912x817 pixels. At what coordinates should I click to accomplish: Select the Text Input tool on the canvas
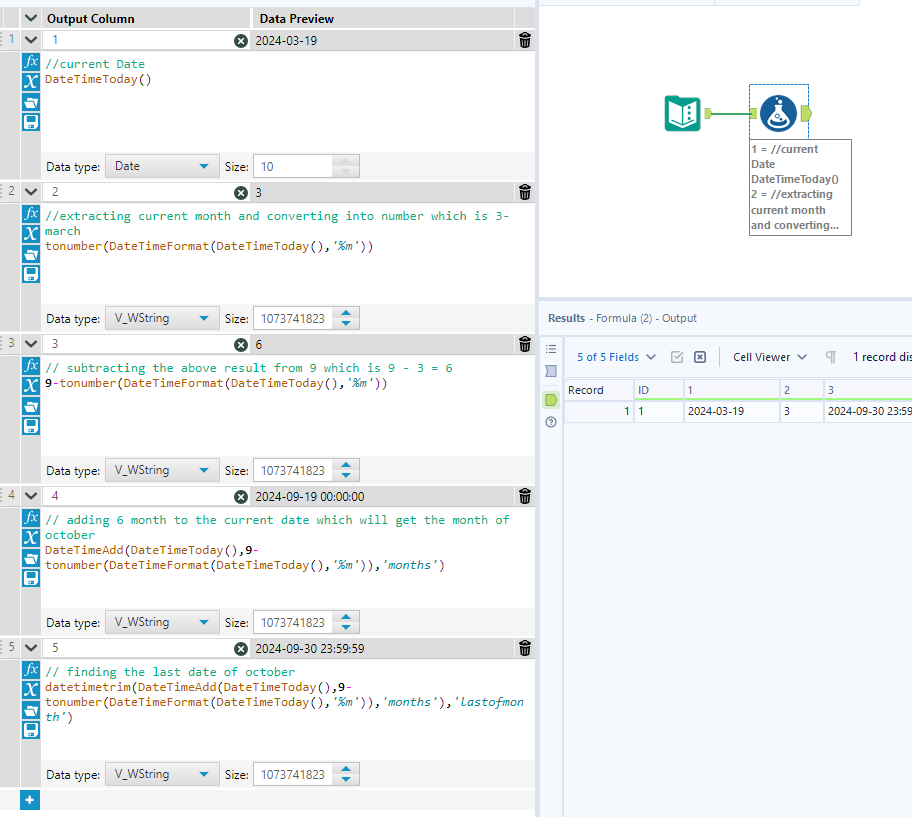(x=684, y=113)
